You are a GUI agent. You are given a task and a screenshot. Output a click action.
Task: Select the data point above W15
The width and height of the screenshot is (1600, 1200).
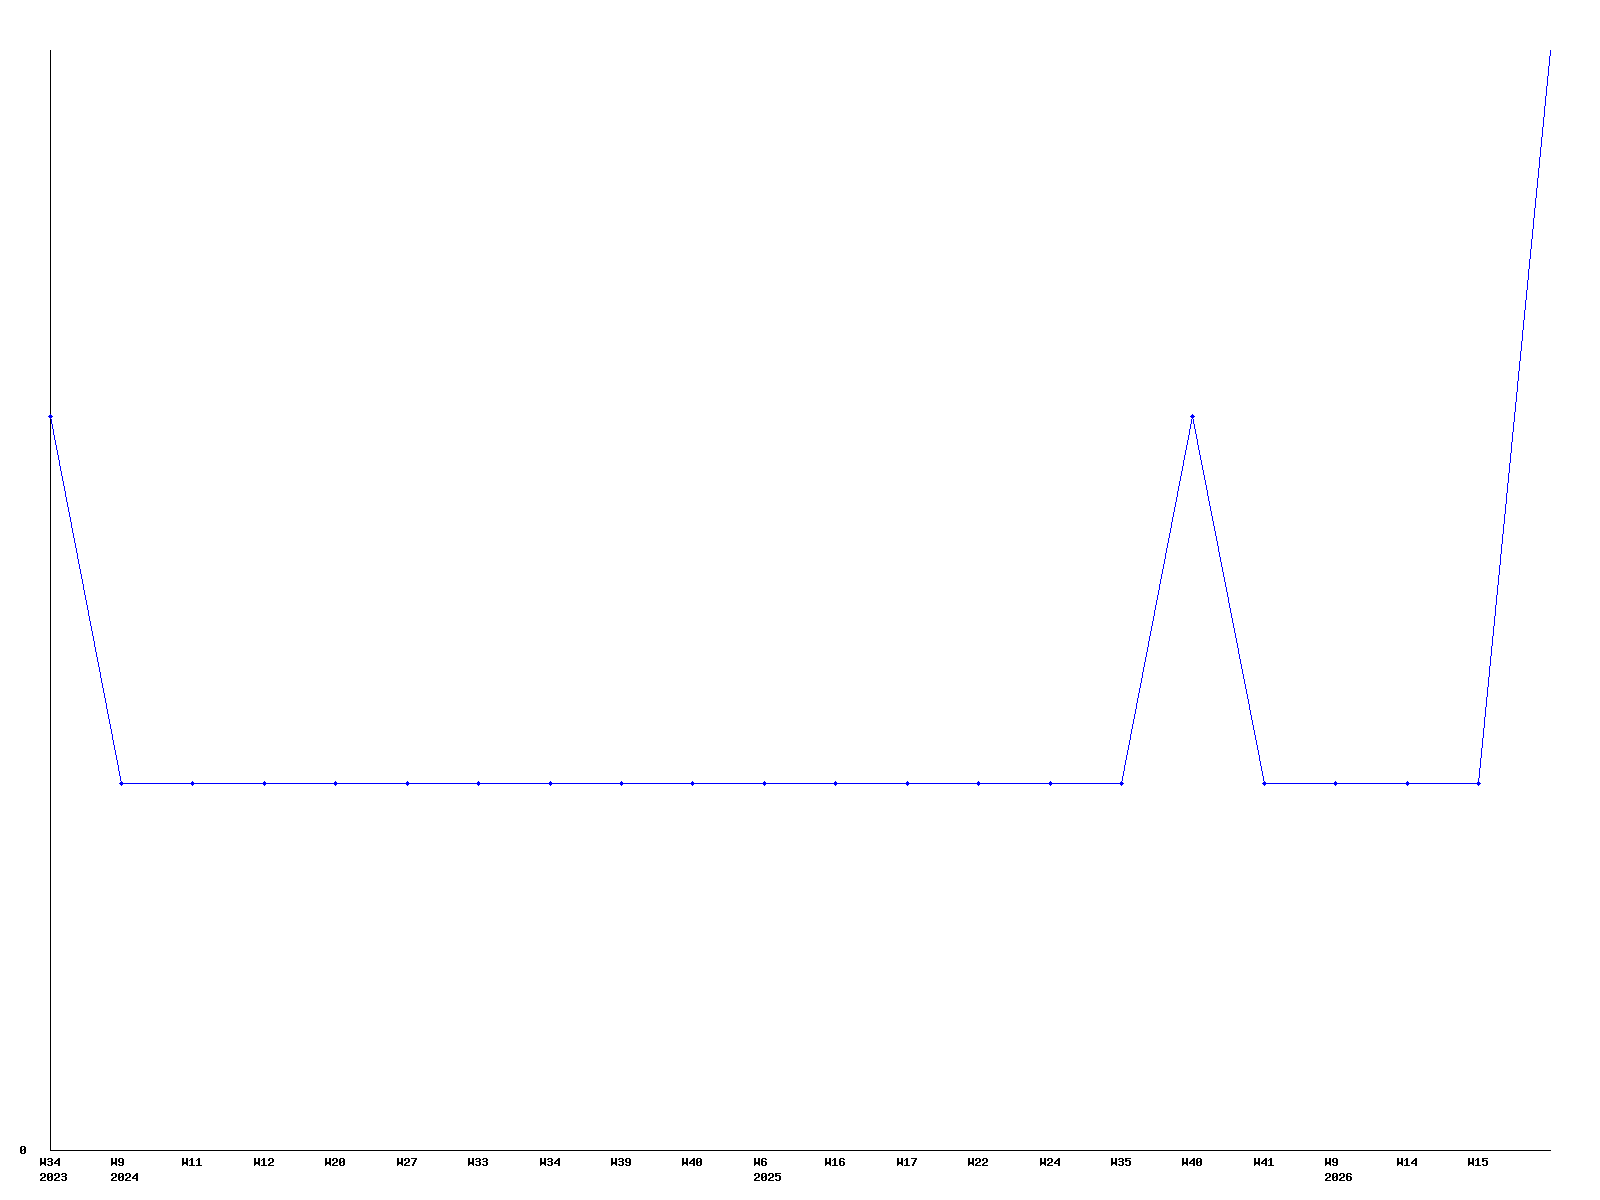1478,783
